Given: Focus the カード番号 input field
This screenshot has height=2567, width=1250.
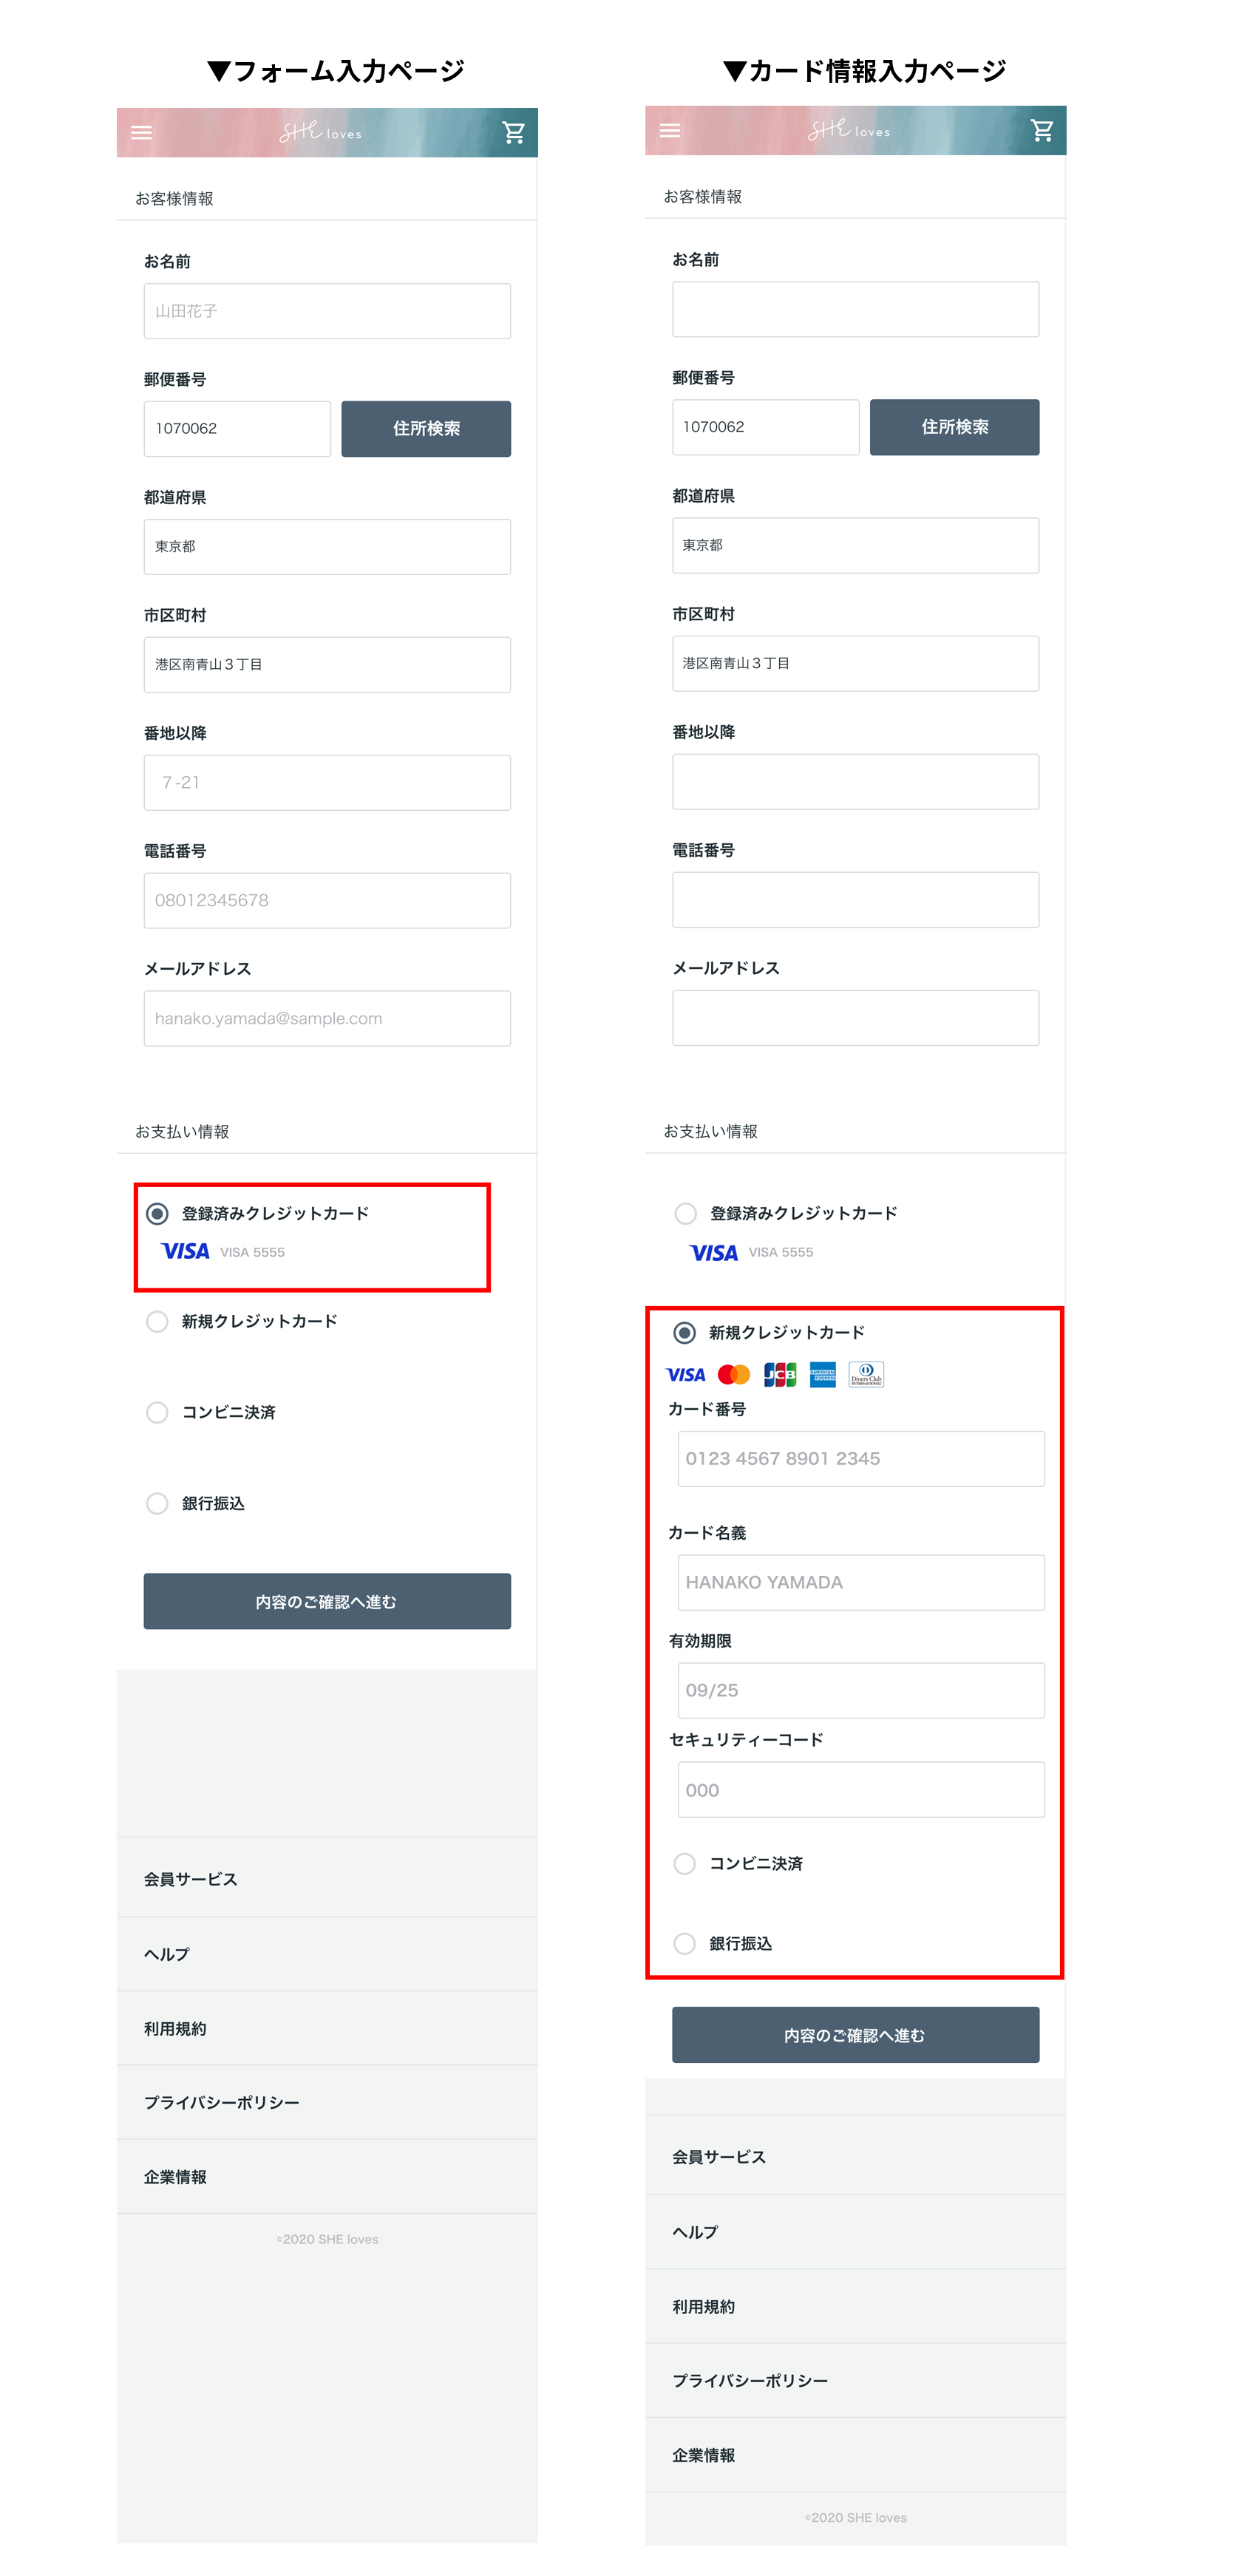Looking at the screenshot, I should (860, 1458).
